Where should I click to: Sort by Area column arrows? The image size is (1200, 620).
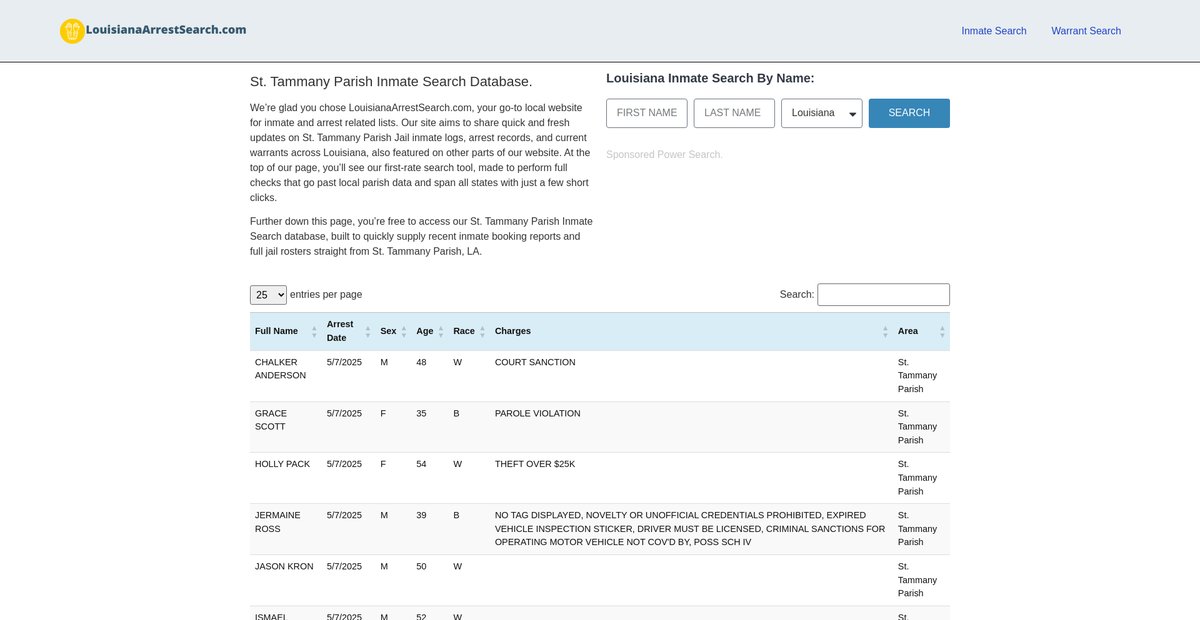click(x=941, y=331)
